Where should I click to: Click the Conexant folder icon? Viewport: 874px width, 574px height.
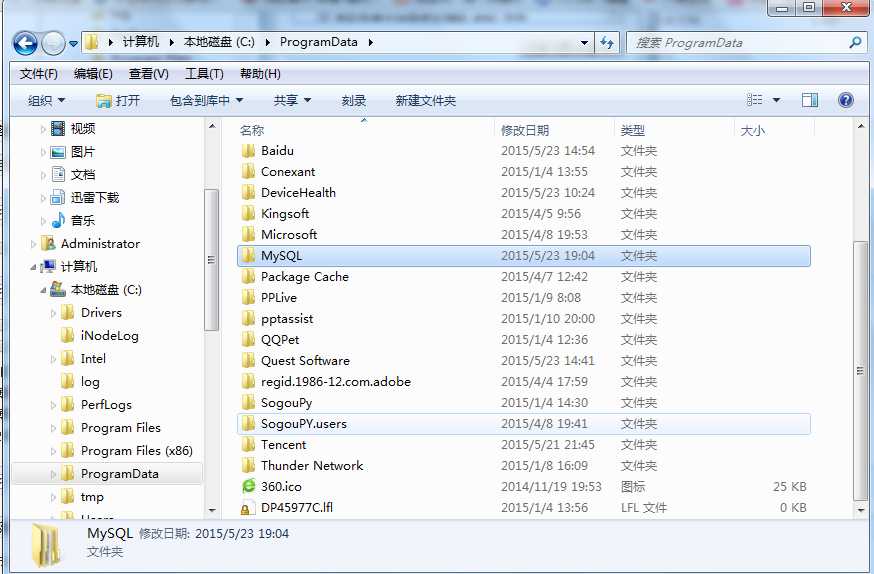[249, 172]
